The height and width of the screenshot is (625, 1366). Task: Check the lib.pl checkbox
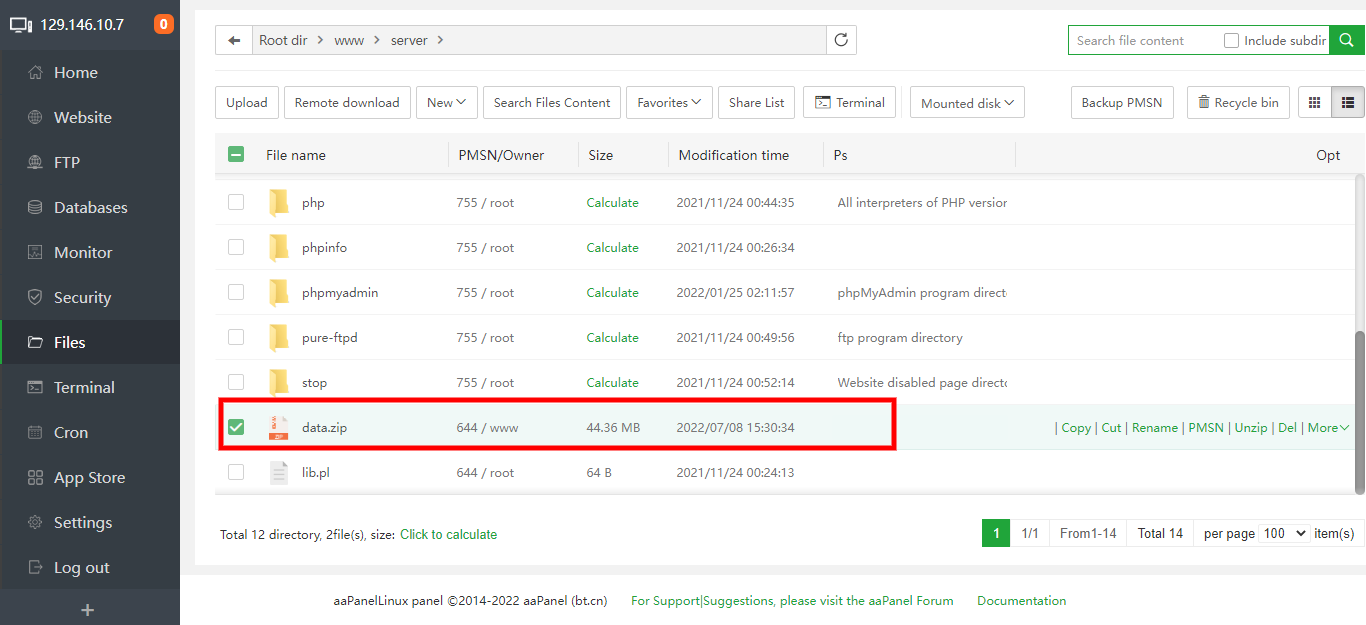236,472
